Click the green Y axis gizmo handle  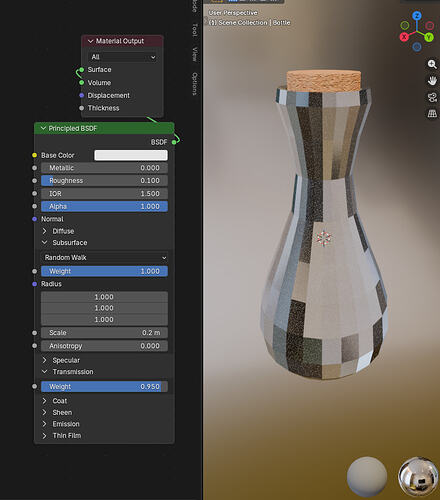pos(429,37)
